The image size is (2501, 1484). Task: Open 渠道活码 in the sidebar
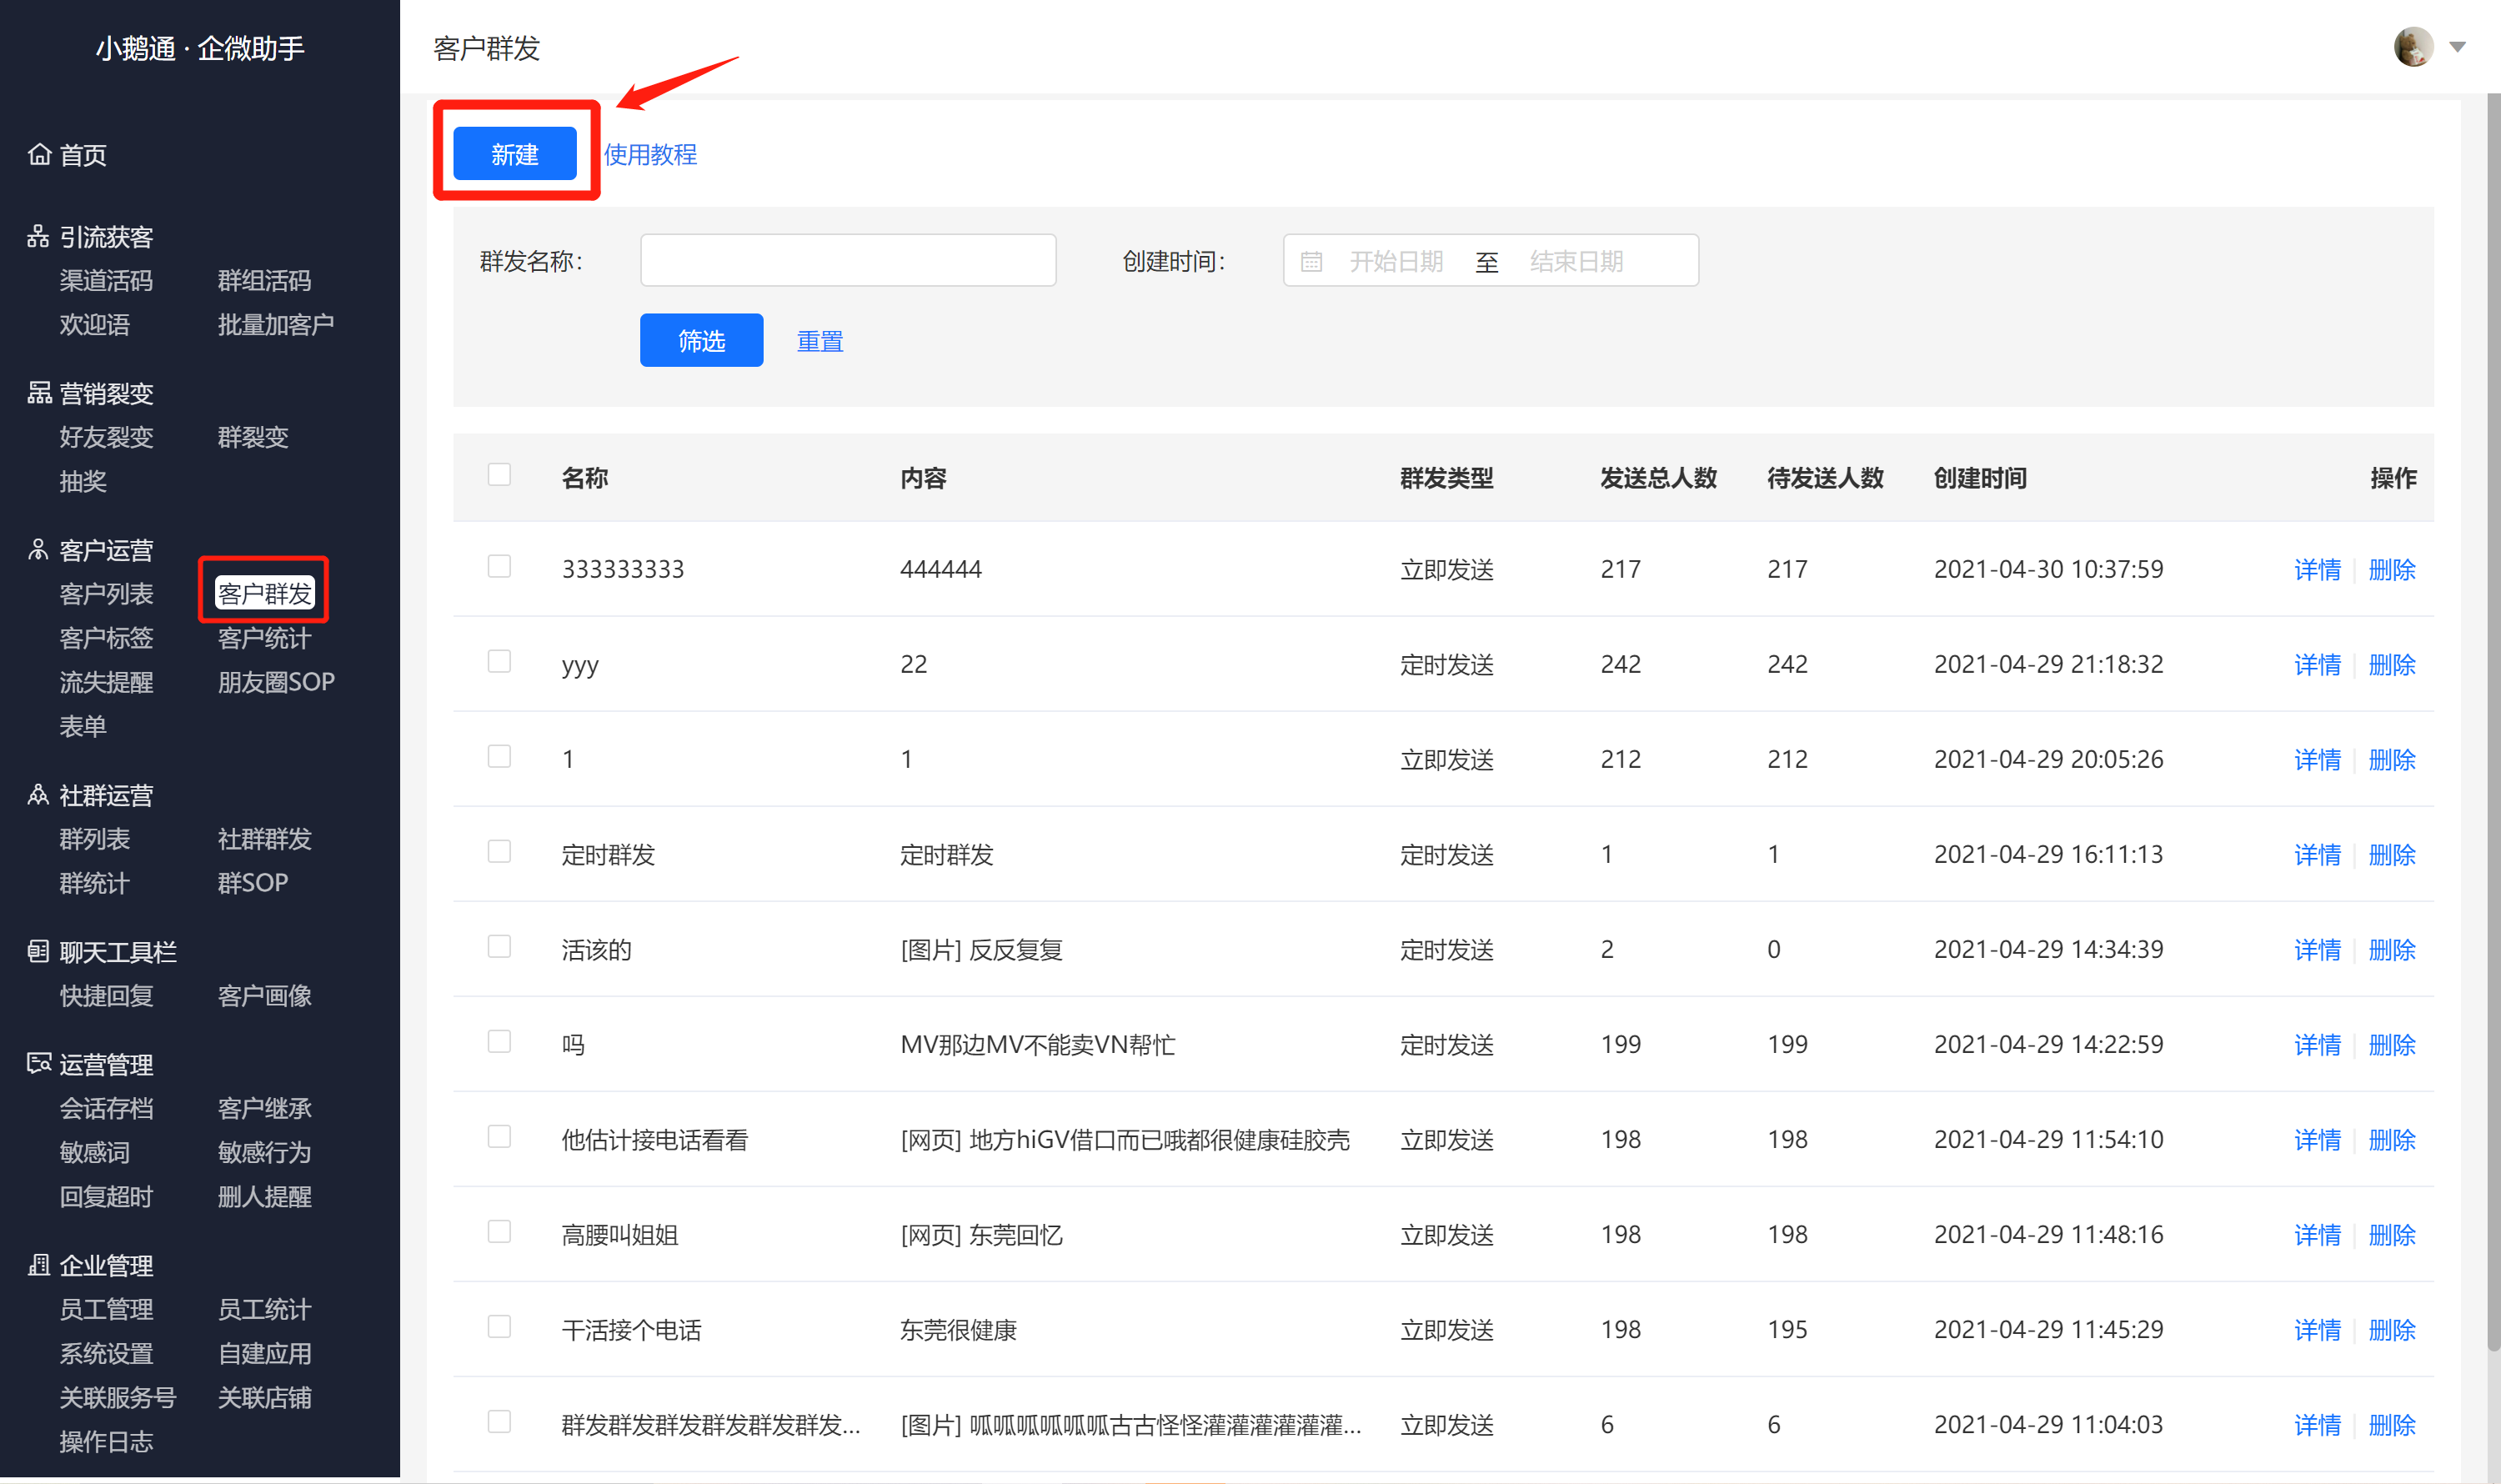click(x=106, y=281)
